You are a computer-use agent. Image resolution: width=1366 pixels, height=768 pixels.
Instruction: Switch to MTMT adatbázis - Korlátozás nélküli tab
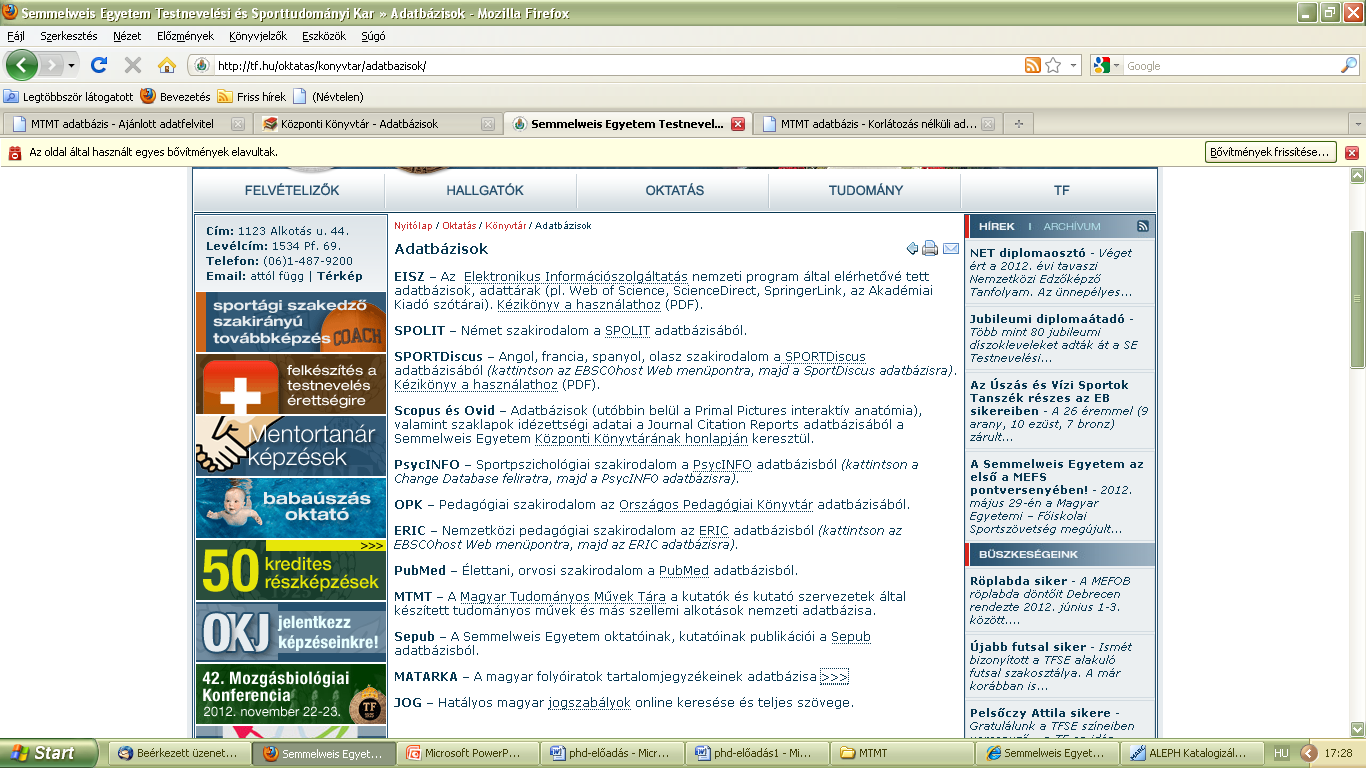tap(877, 124)
